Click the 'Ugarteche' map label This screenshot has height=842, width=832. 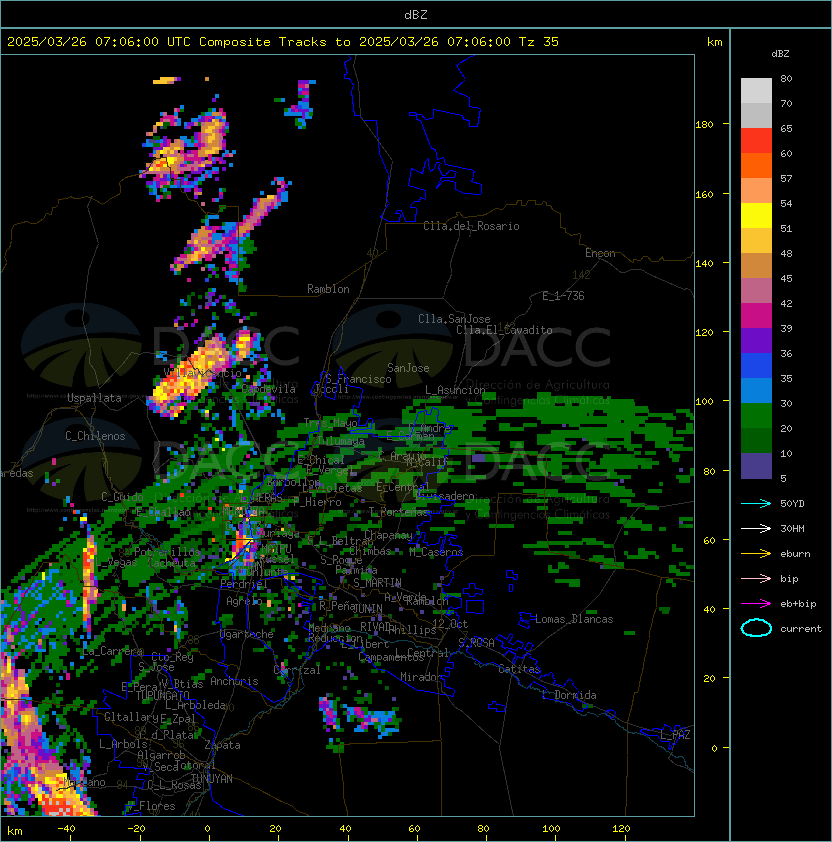(247, 634)
